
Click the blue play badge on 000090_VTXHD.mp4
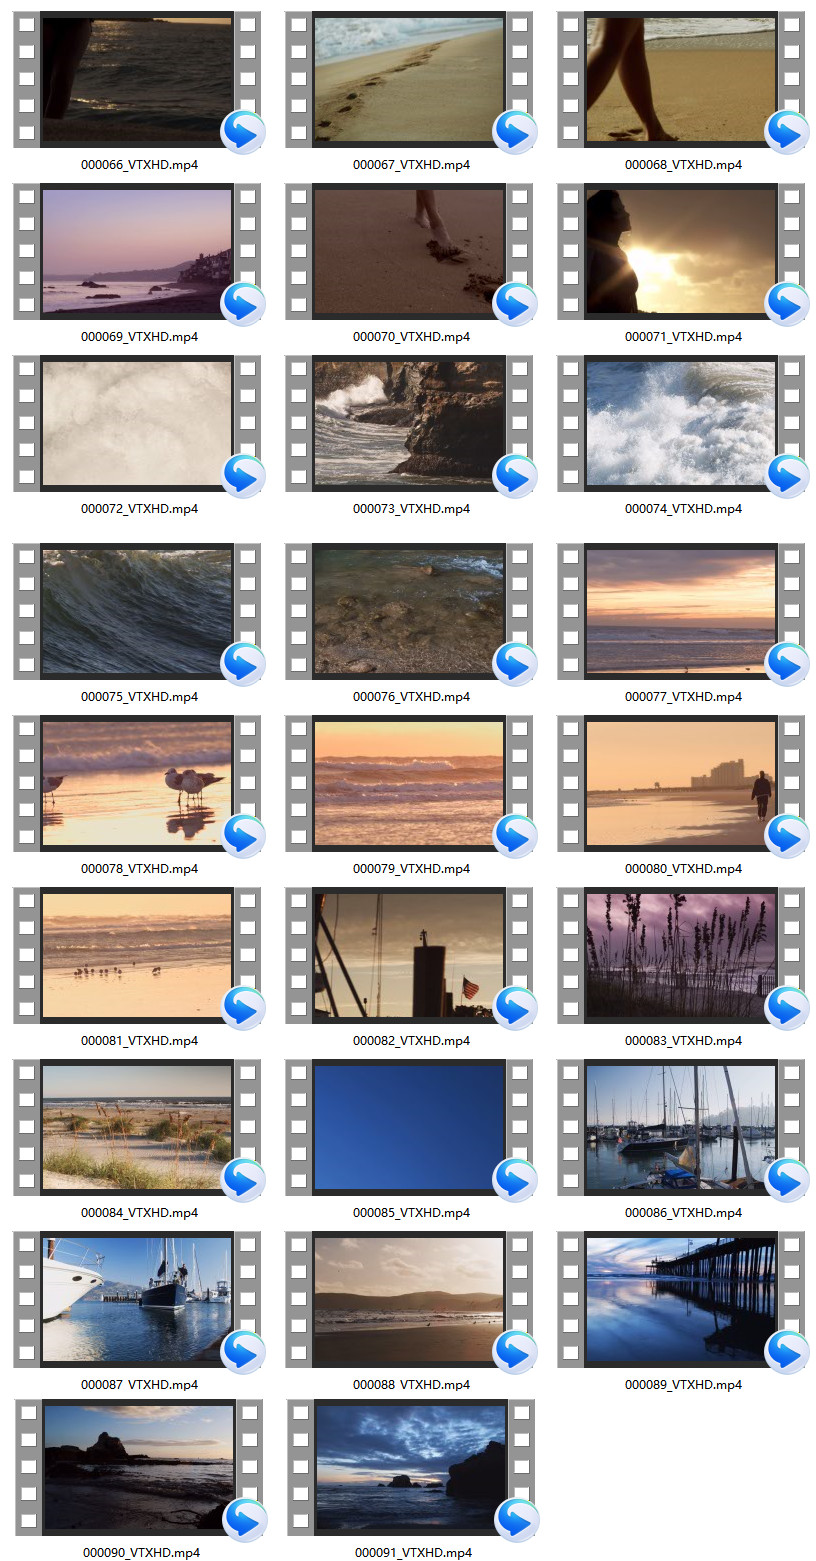point(245,1520)
